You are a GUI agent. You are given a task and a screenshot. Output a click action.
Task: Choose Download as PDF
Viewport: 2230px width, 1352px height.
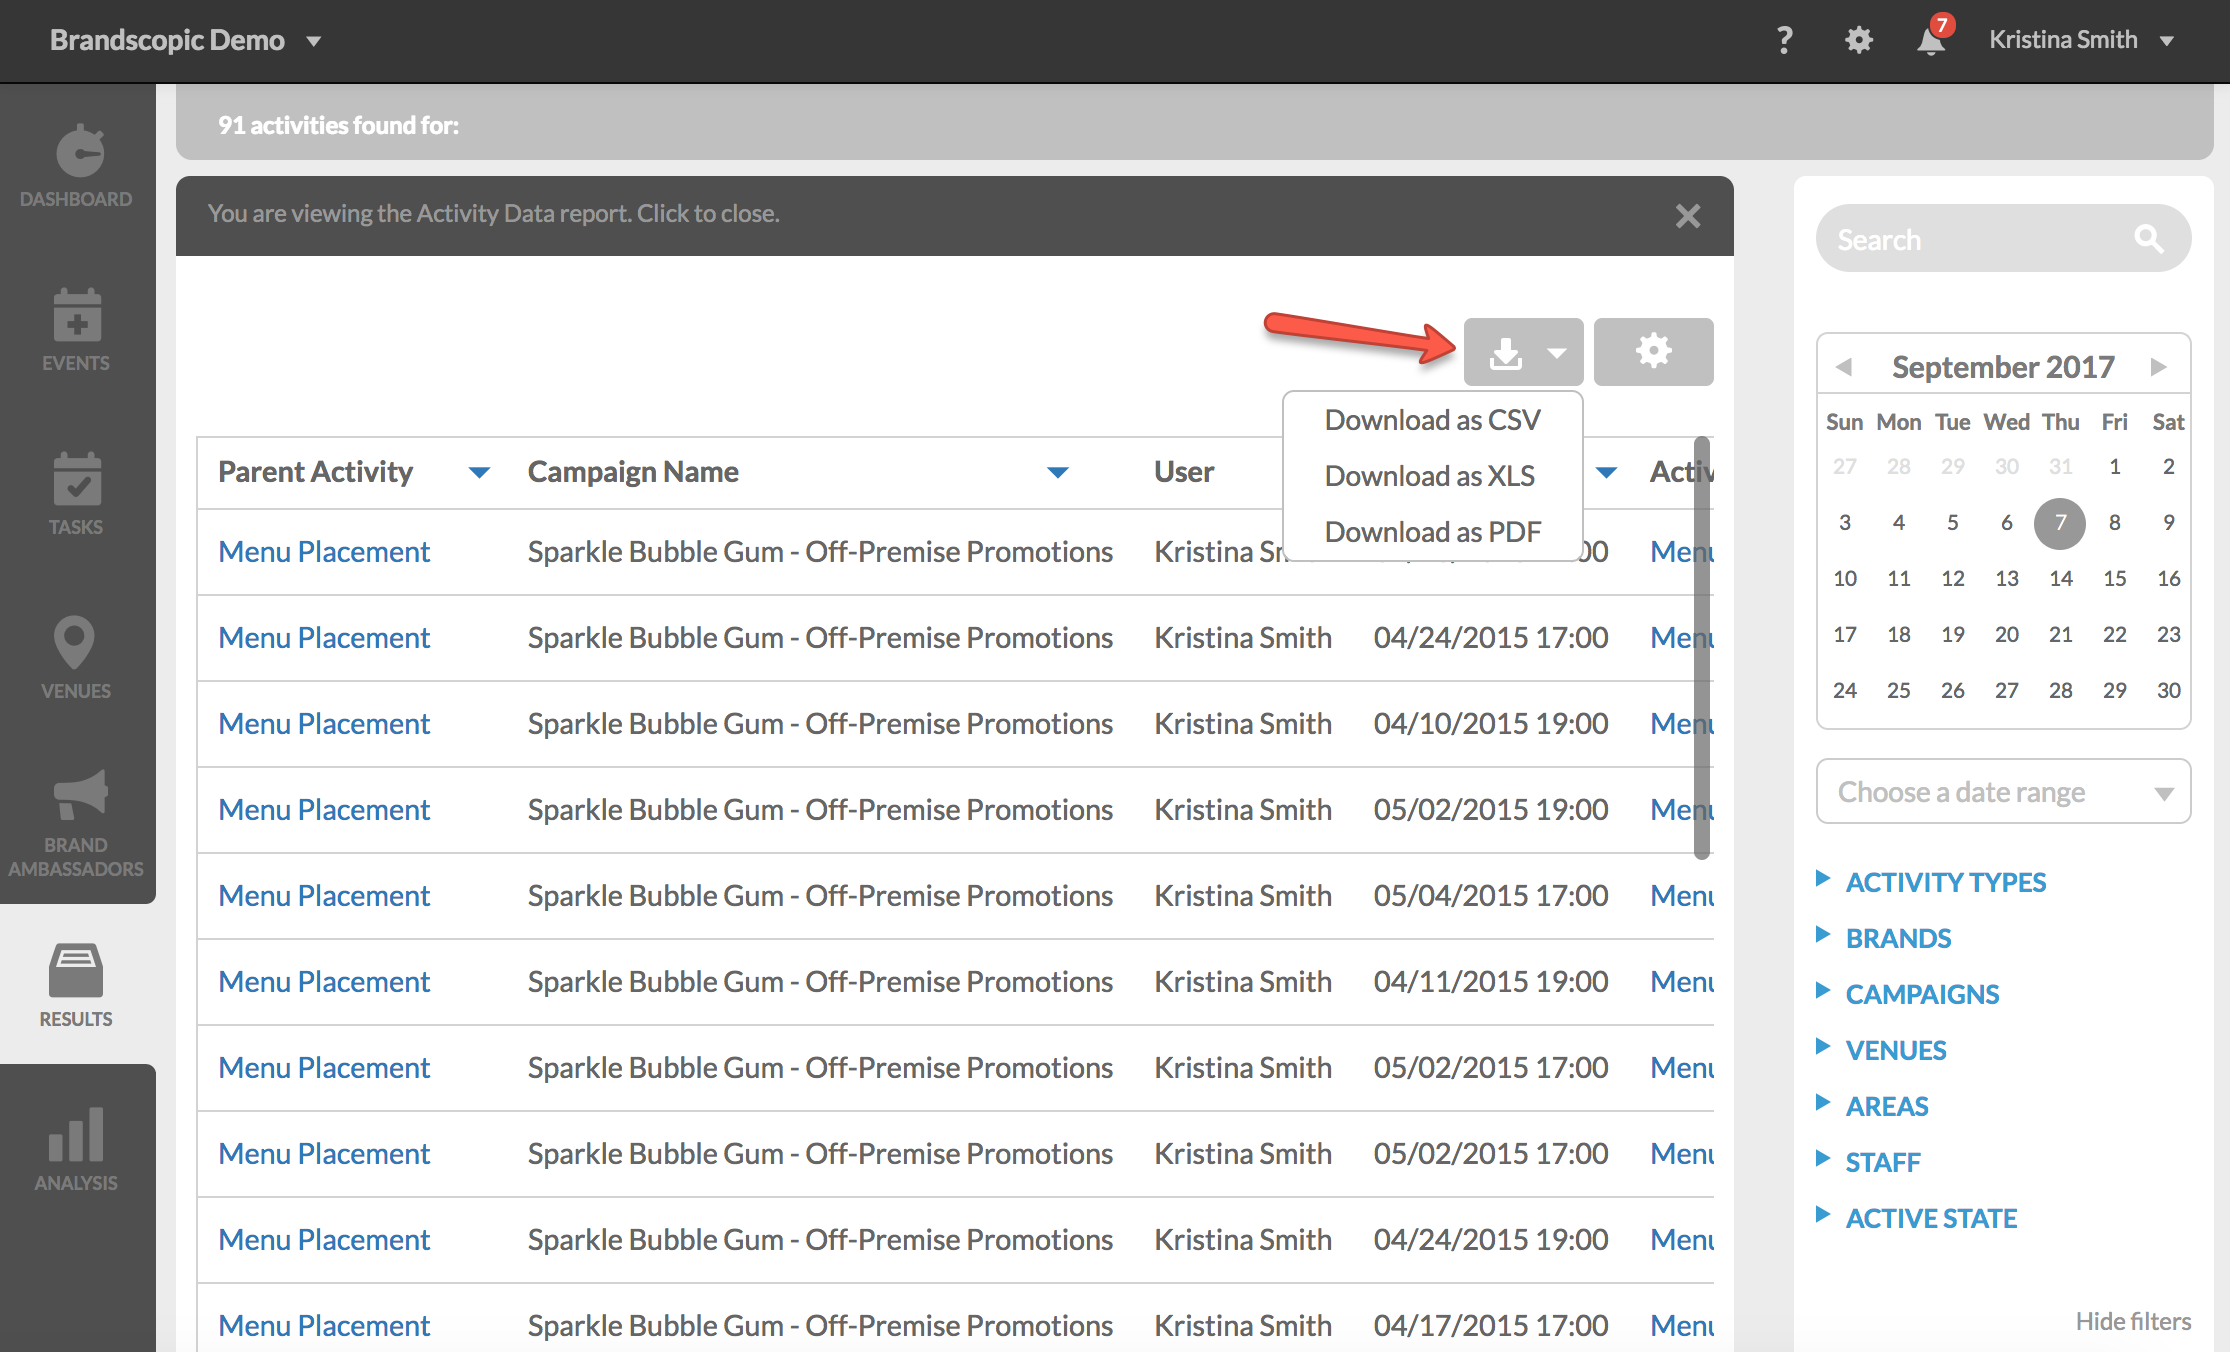point(1432,532)
